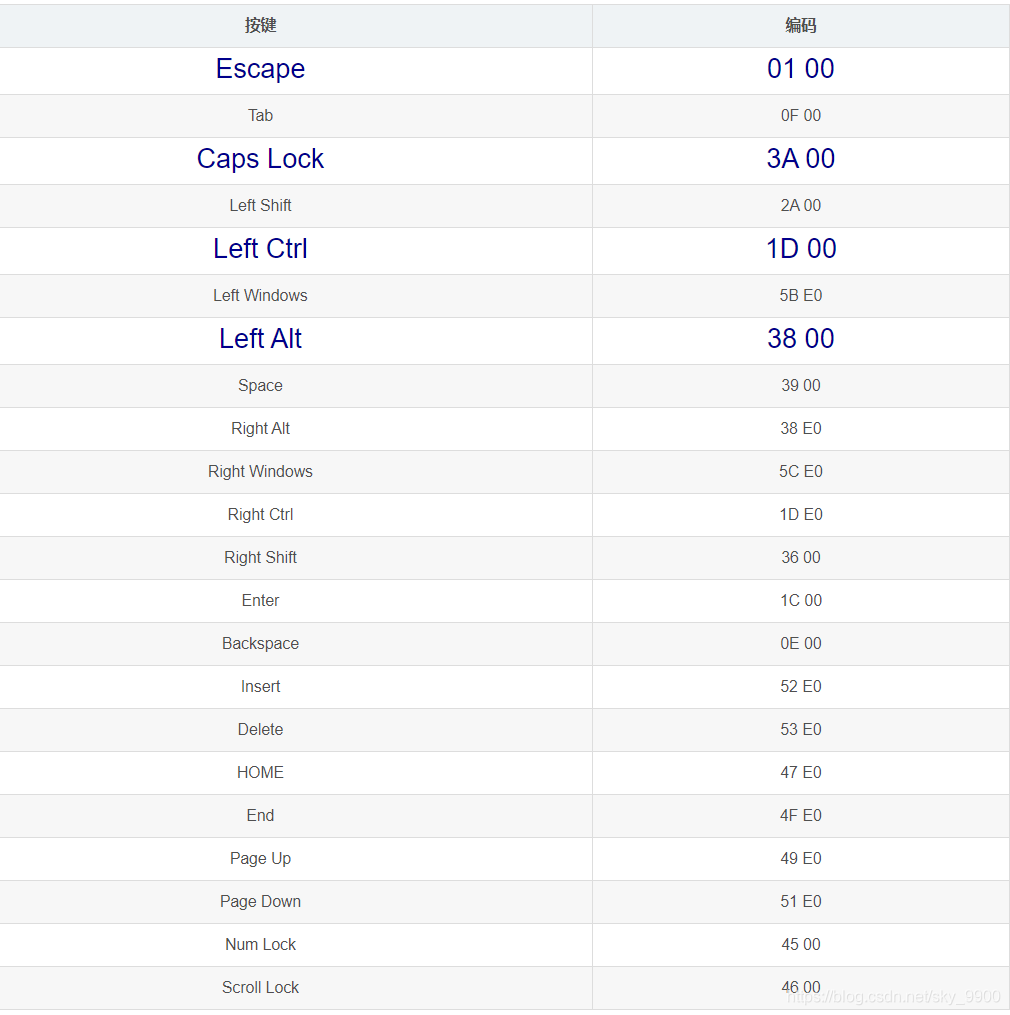This screenshot has width=1010, height=1015.
Task: Select the code 51 E0
Action: pos(801,902)
